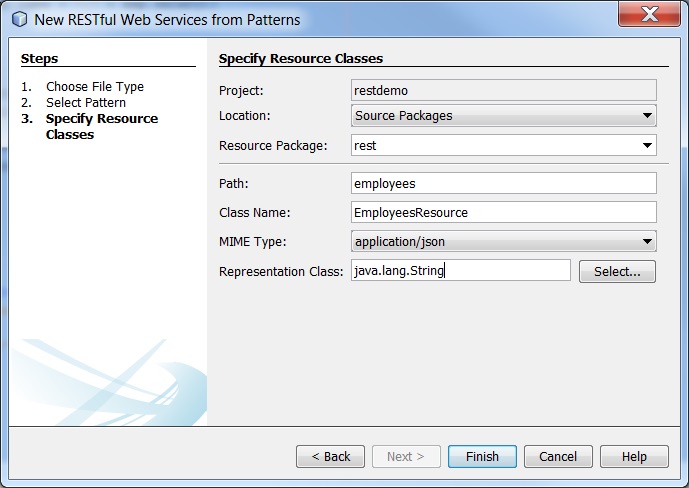Open the Location dropdown showing Source Packages
This screenshot has height=488, width=689.
(504, 116)
